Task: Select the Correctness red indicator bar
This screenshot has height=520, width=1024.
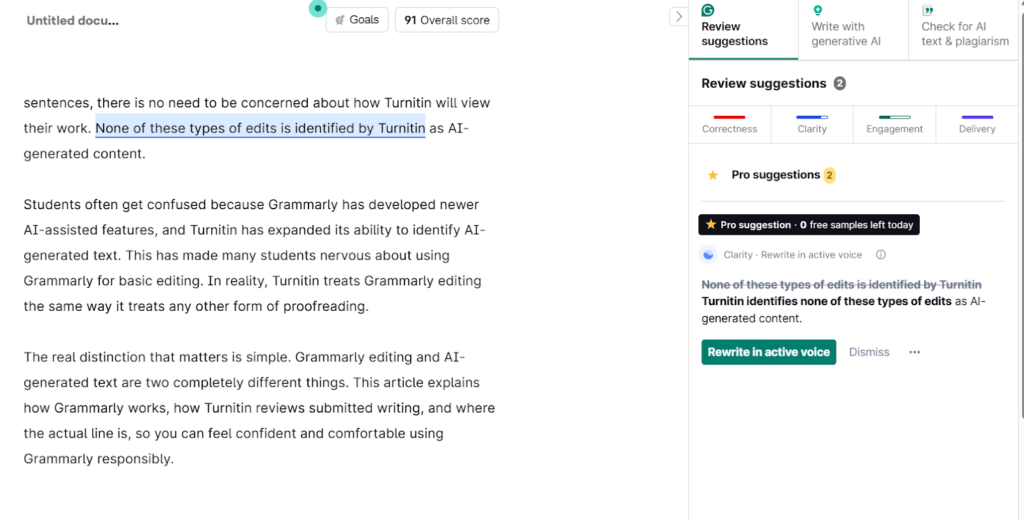Action: point(729,118)
